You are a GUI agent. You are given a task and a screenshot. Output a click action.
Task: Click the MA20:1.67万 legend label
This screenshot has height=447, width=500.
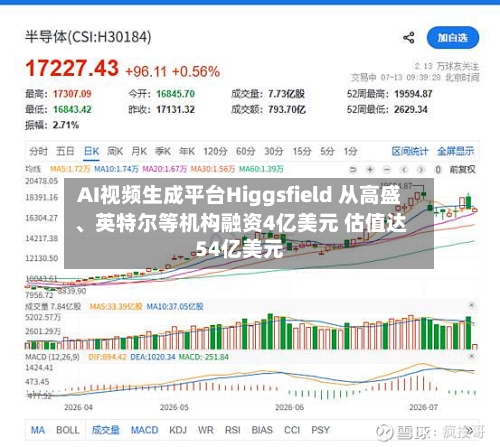pos(165,169)
